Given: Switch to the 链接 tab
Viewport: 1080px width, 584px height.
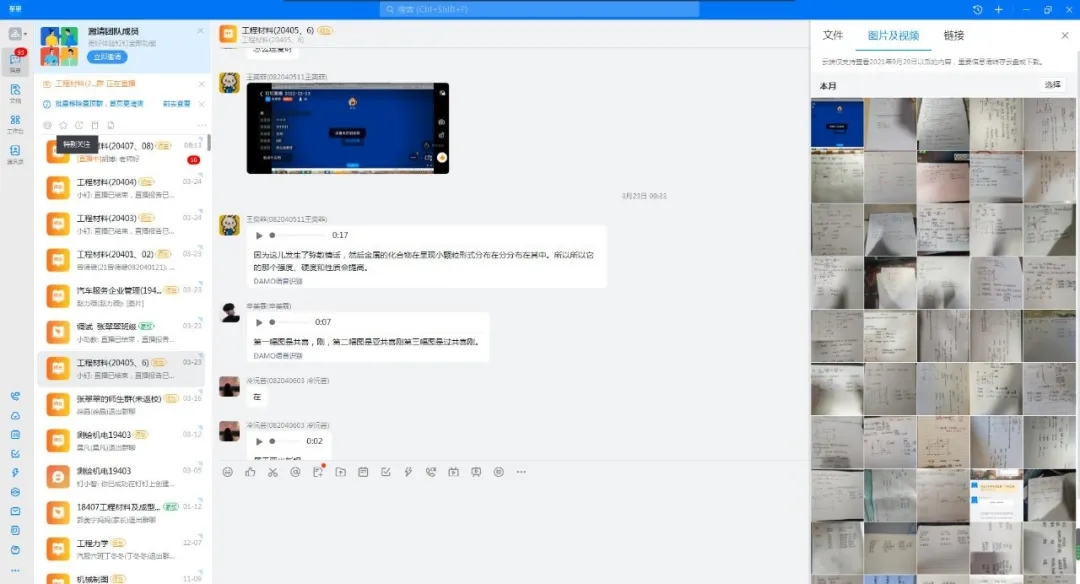Looking at the screenshot, I should pyautogui.click(x=953, y=35).
